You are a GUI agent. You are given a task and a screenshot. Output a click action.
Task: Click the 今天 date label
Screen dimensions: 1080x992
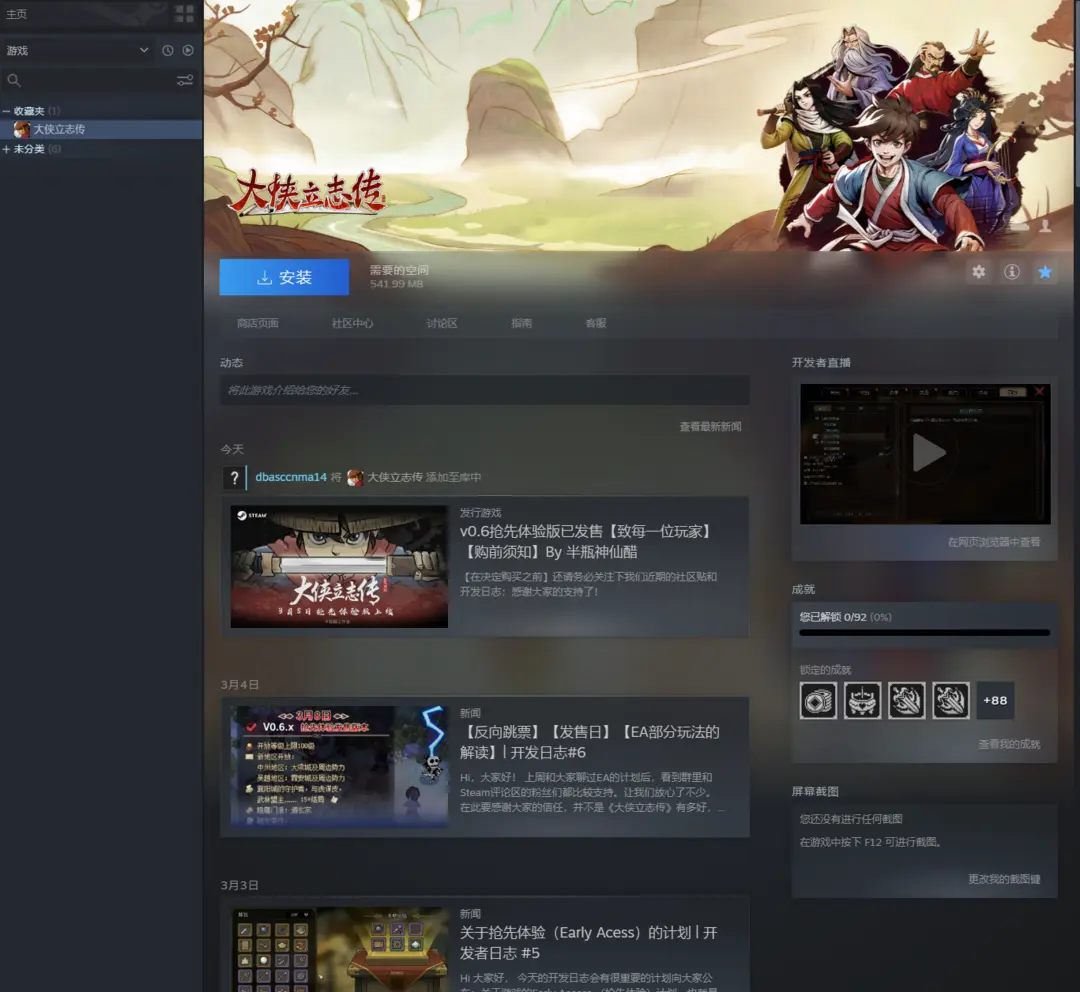tap(232, 449)
